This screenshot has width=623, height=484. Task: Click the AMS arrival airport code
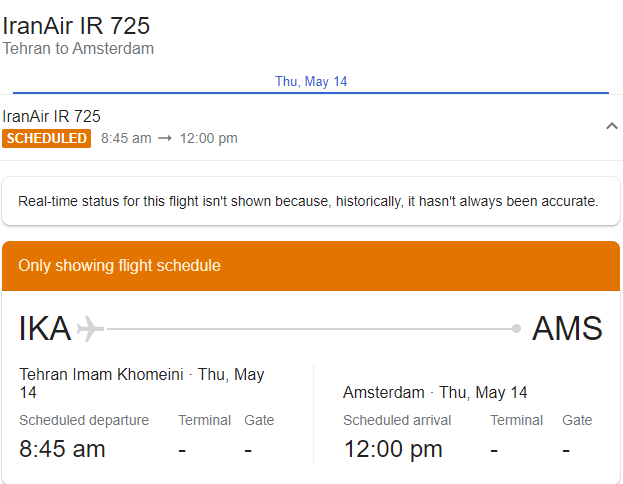coord(567,328)
